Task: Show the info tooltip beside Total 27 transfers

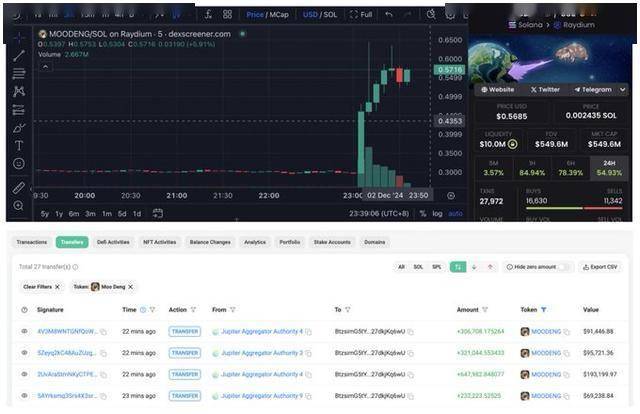Action: click(76, 267)
